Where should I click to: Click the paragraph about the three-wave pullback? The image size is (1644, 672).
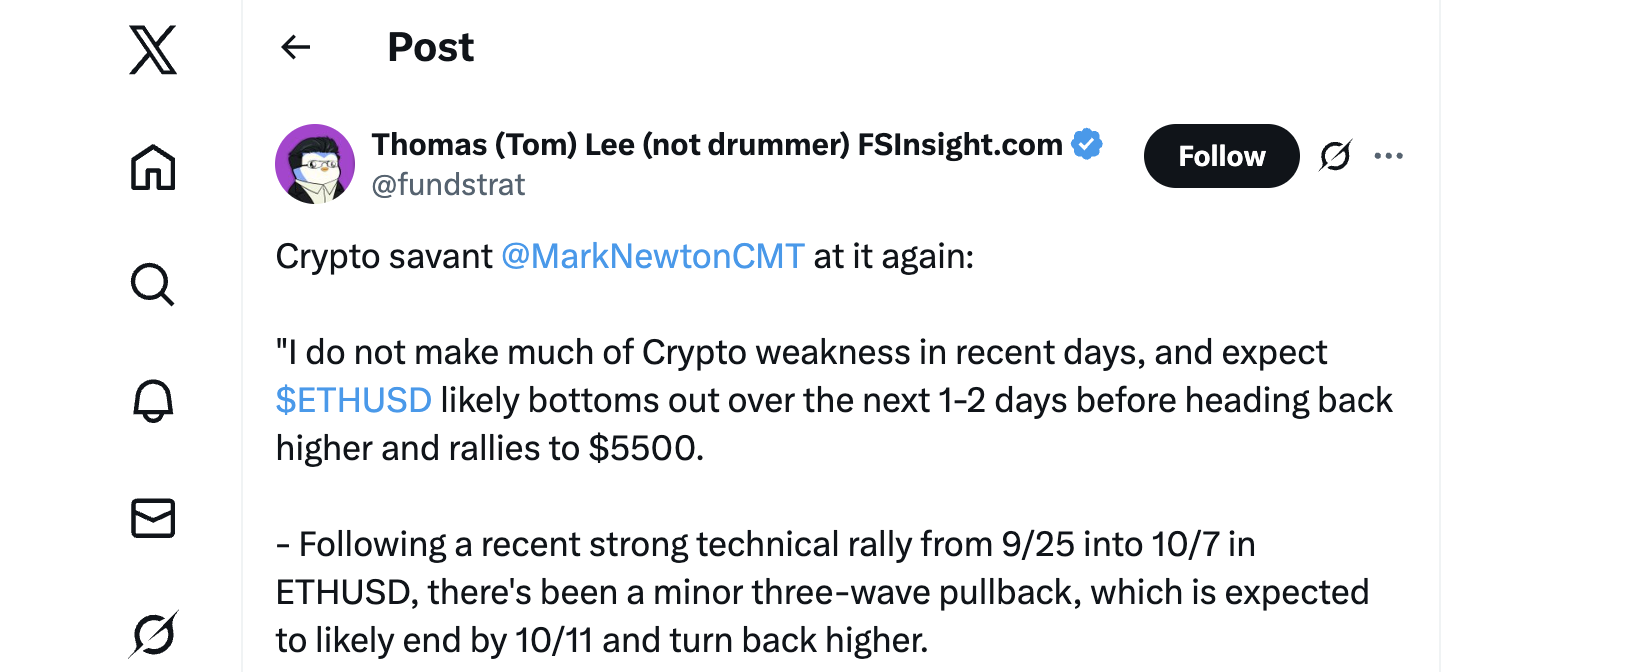coord(820,592)
